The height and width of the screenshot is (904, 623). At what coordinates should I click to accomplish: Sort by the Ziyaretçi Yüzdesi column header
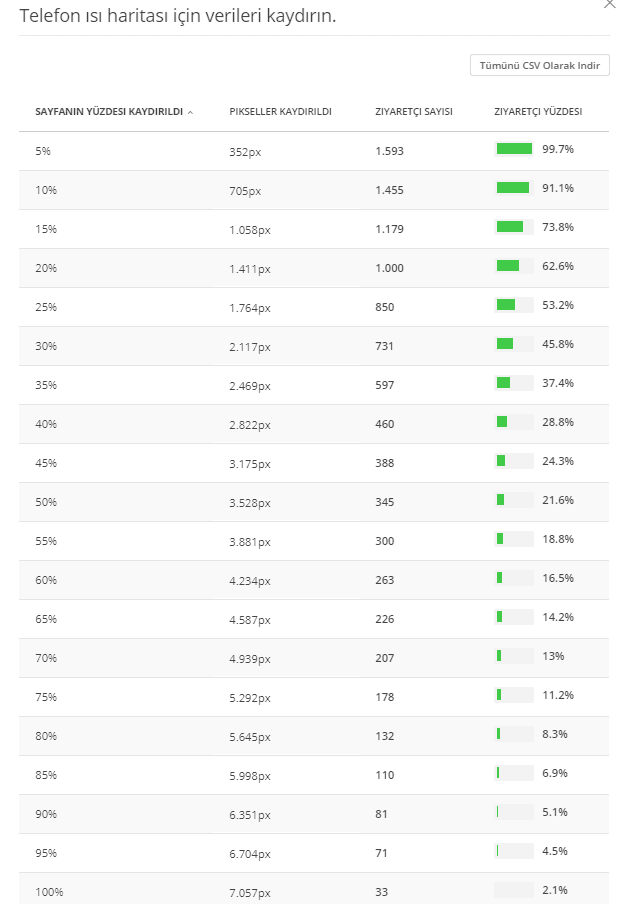tap(538, 111)
